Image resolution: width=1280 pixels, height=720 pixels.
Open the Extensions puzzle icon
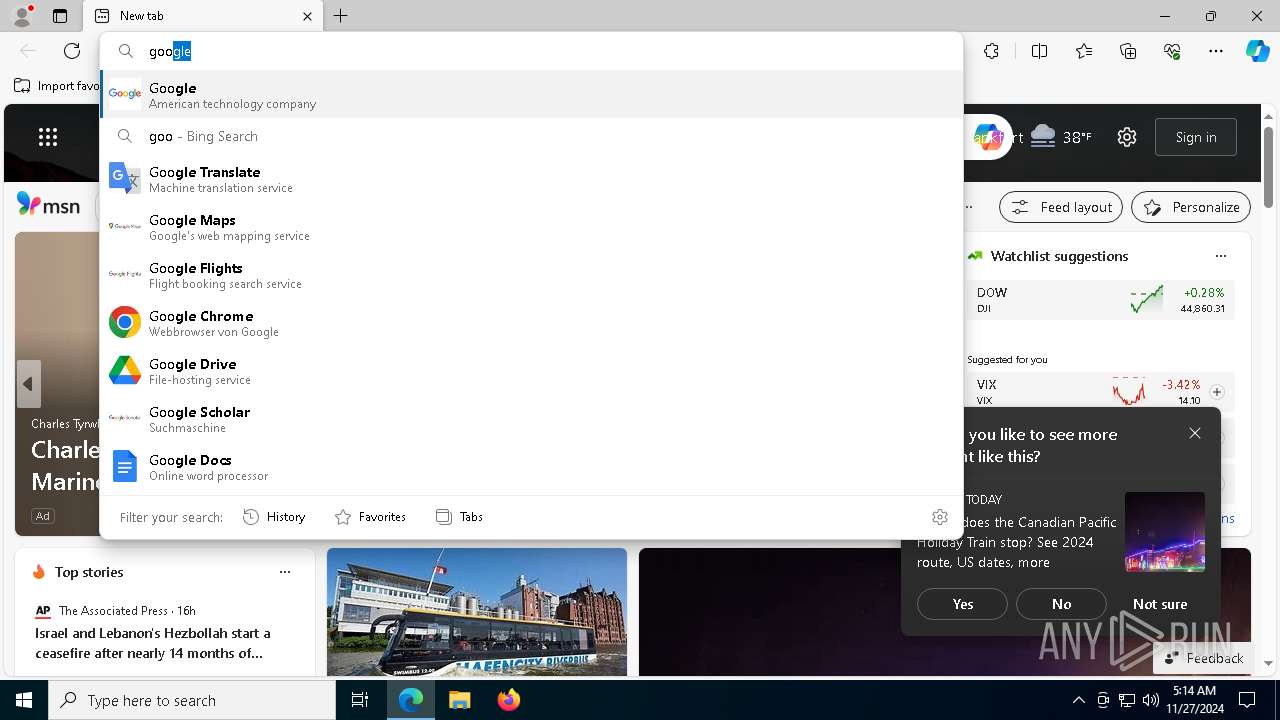991,51
